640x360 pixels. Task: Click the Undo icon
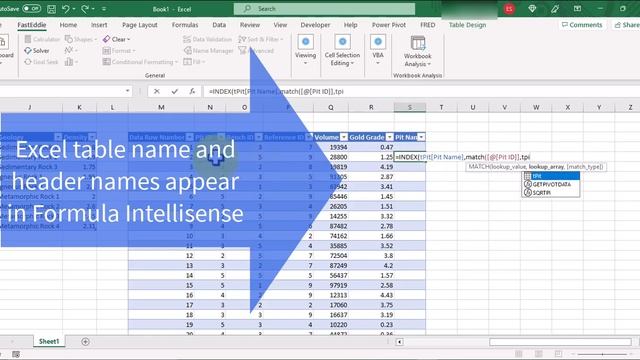65,9
